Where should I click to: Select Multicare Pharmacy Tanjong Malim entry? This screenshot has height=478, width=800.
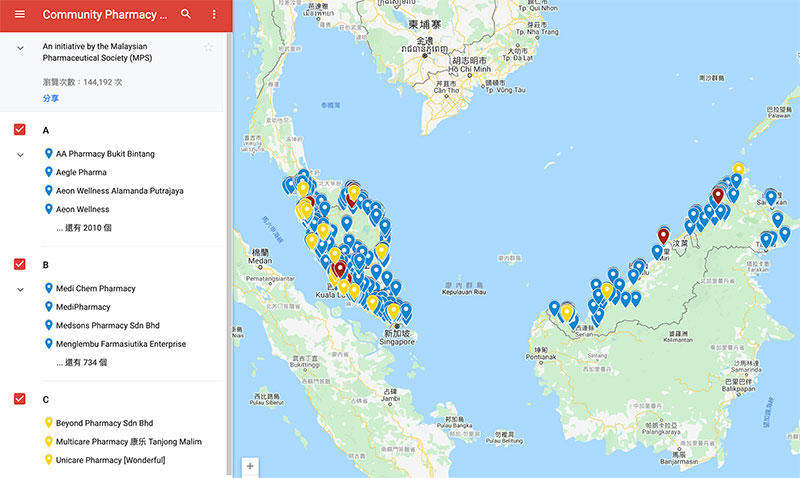pos(129,442)
